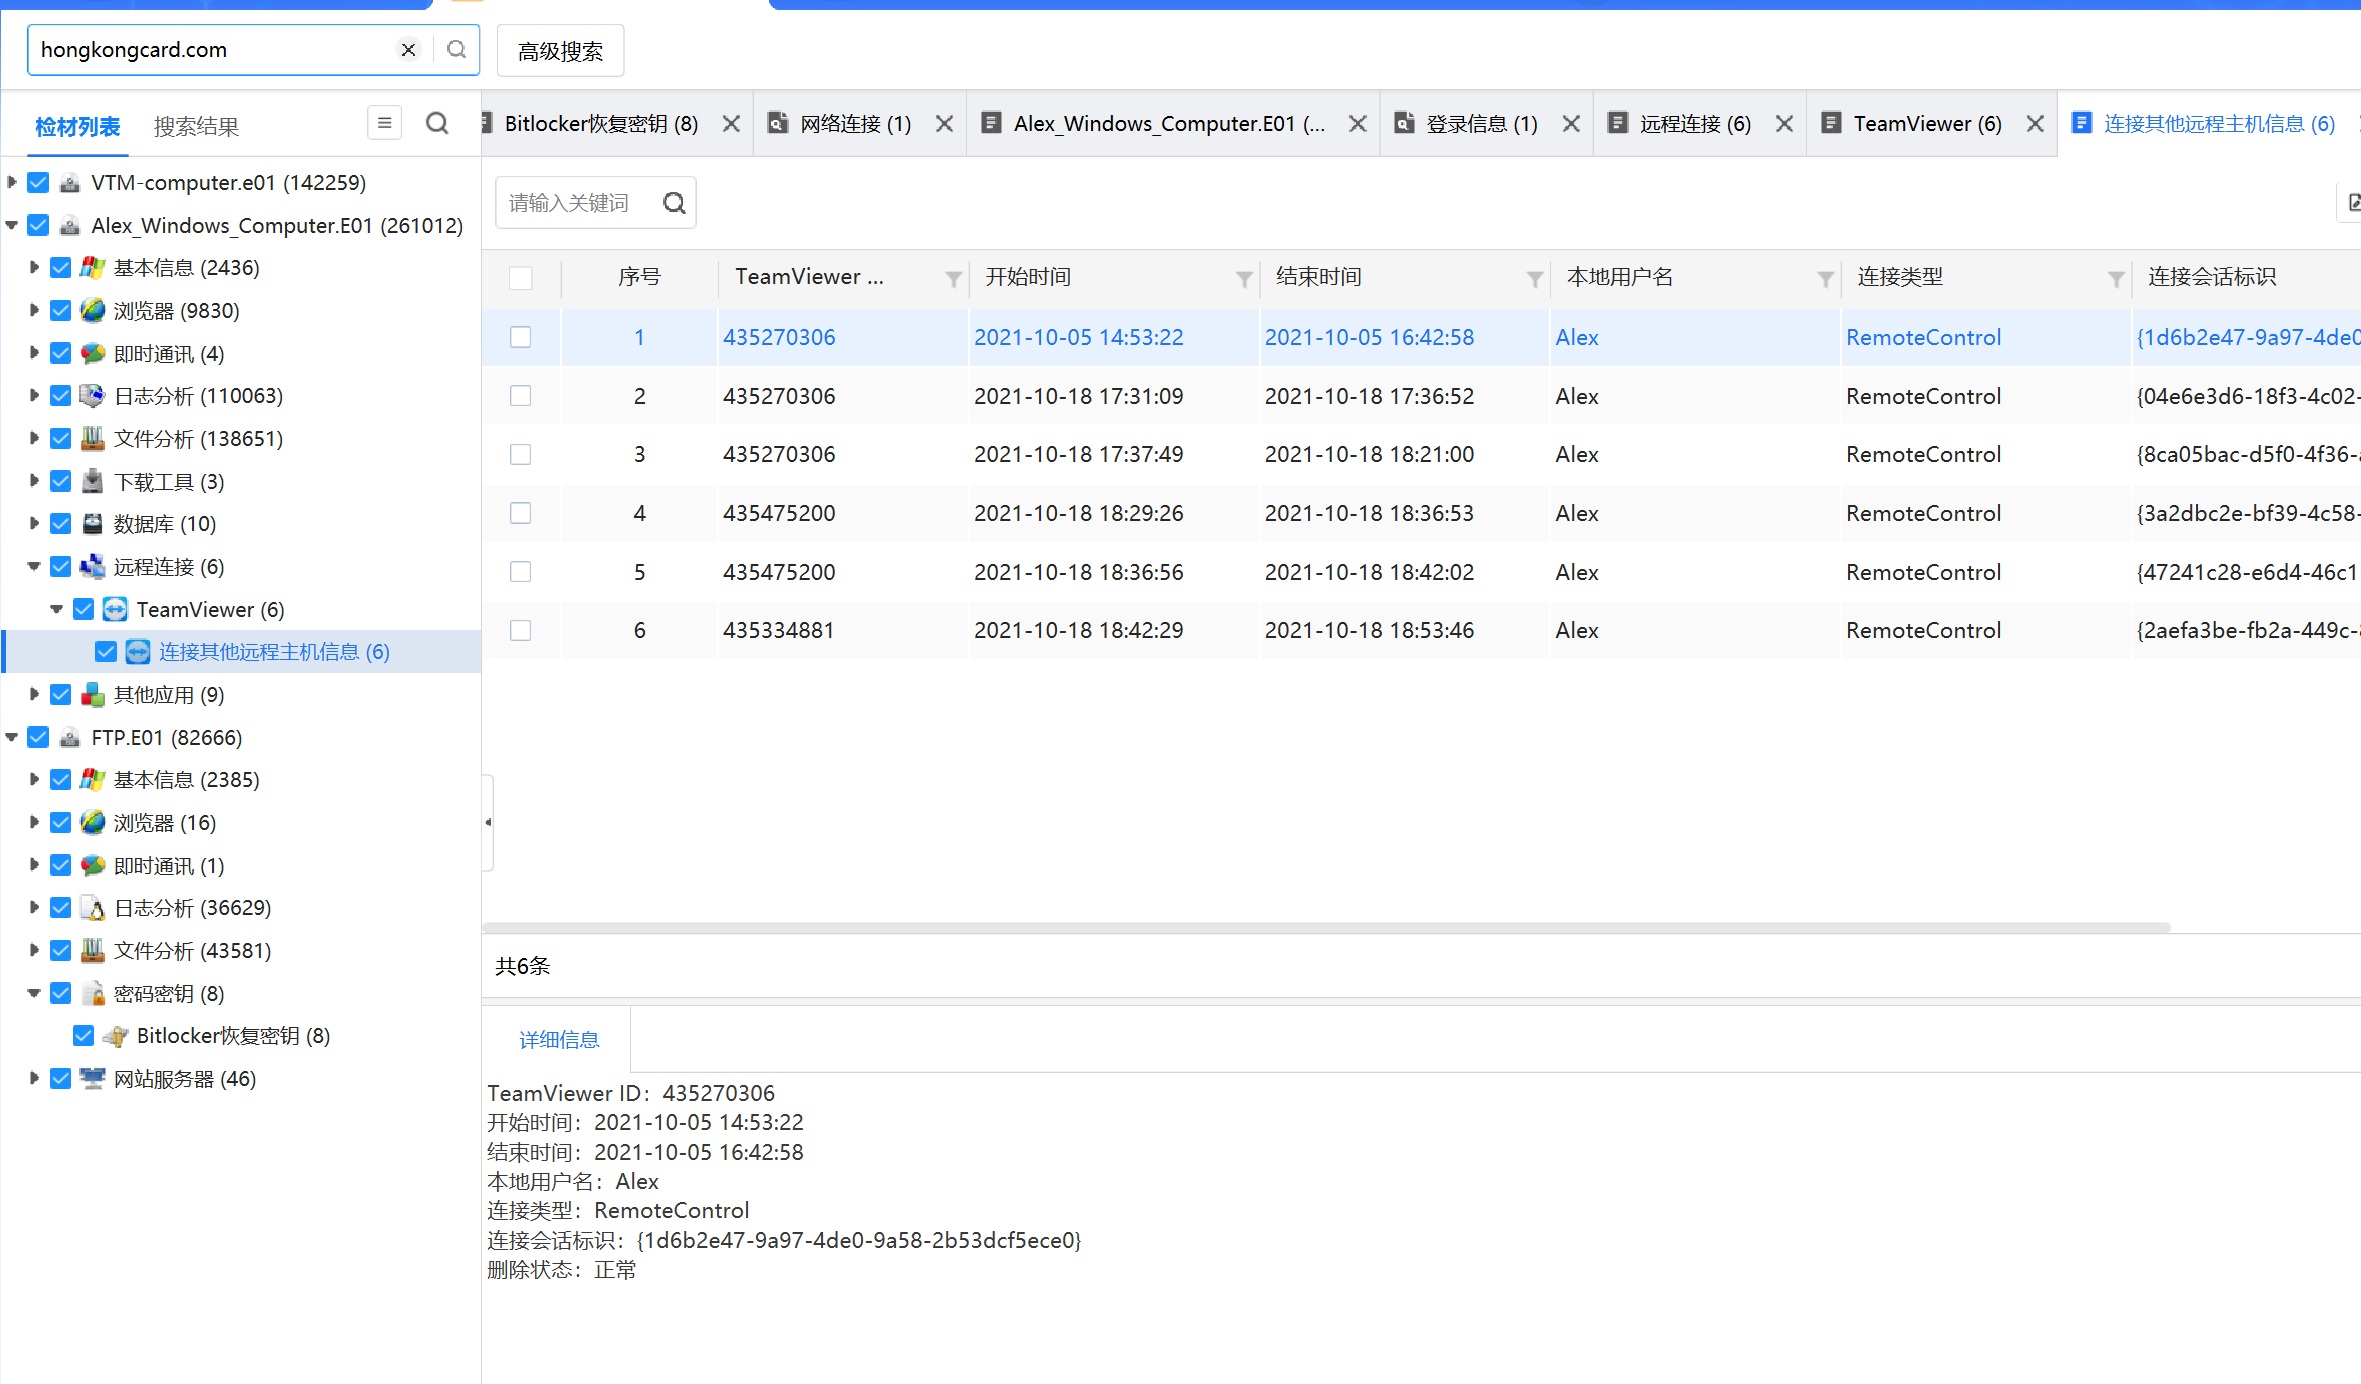Image resolution: width=2361 pixels, height=1384 pixels.
Task: Filter the 本地用户名 column
Action: click(1825, 279)
